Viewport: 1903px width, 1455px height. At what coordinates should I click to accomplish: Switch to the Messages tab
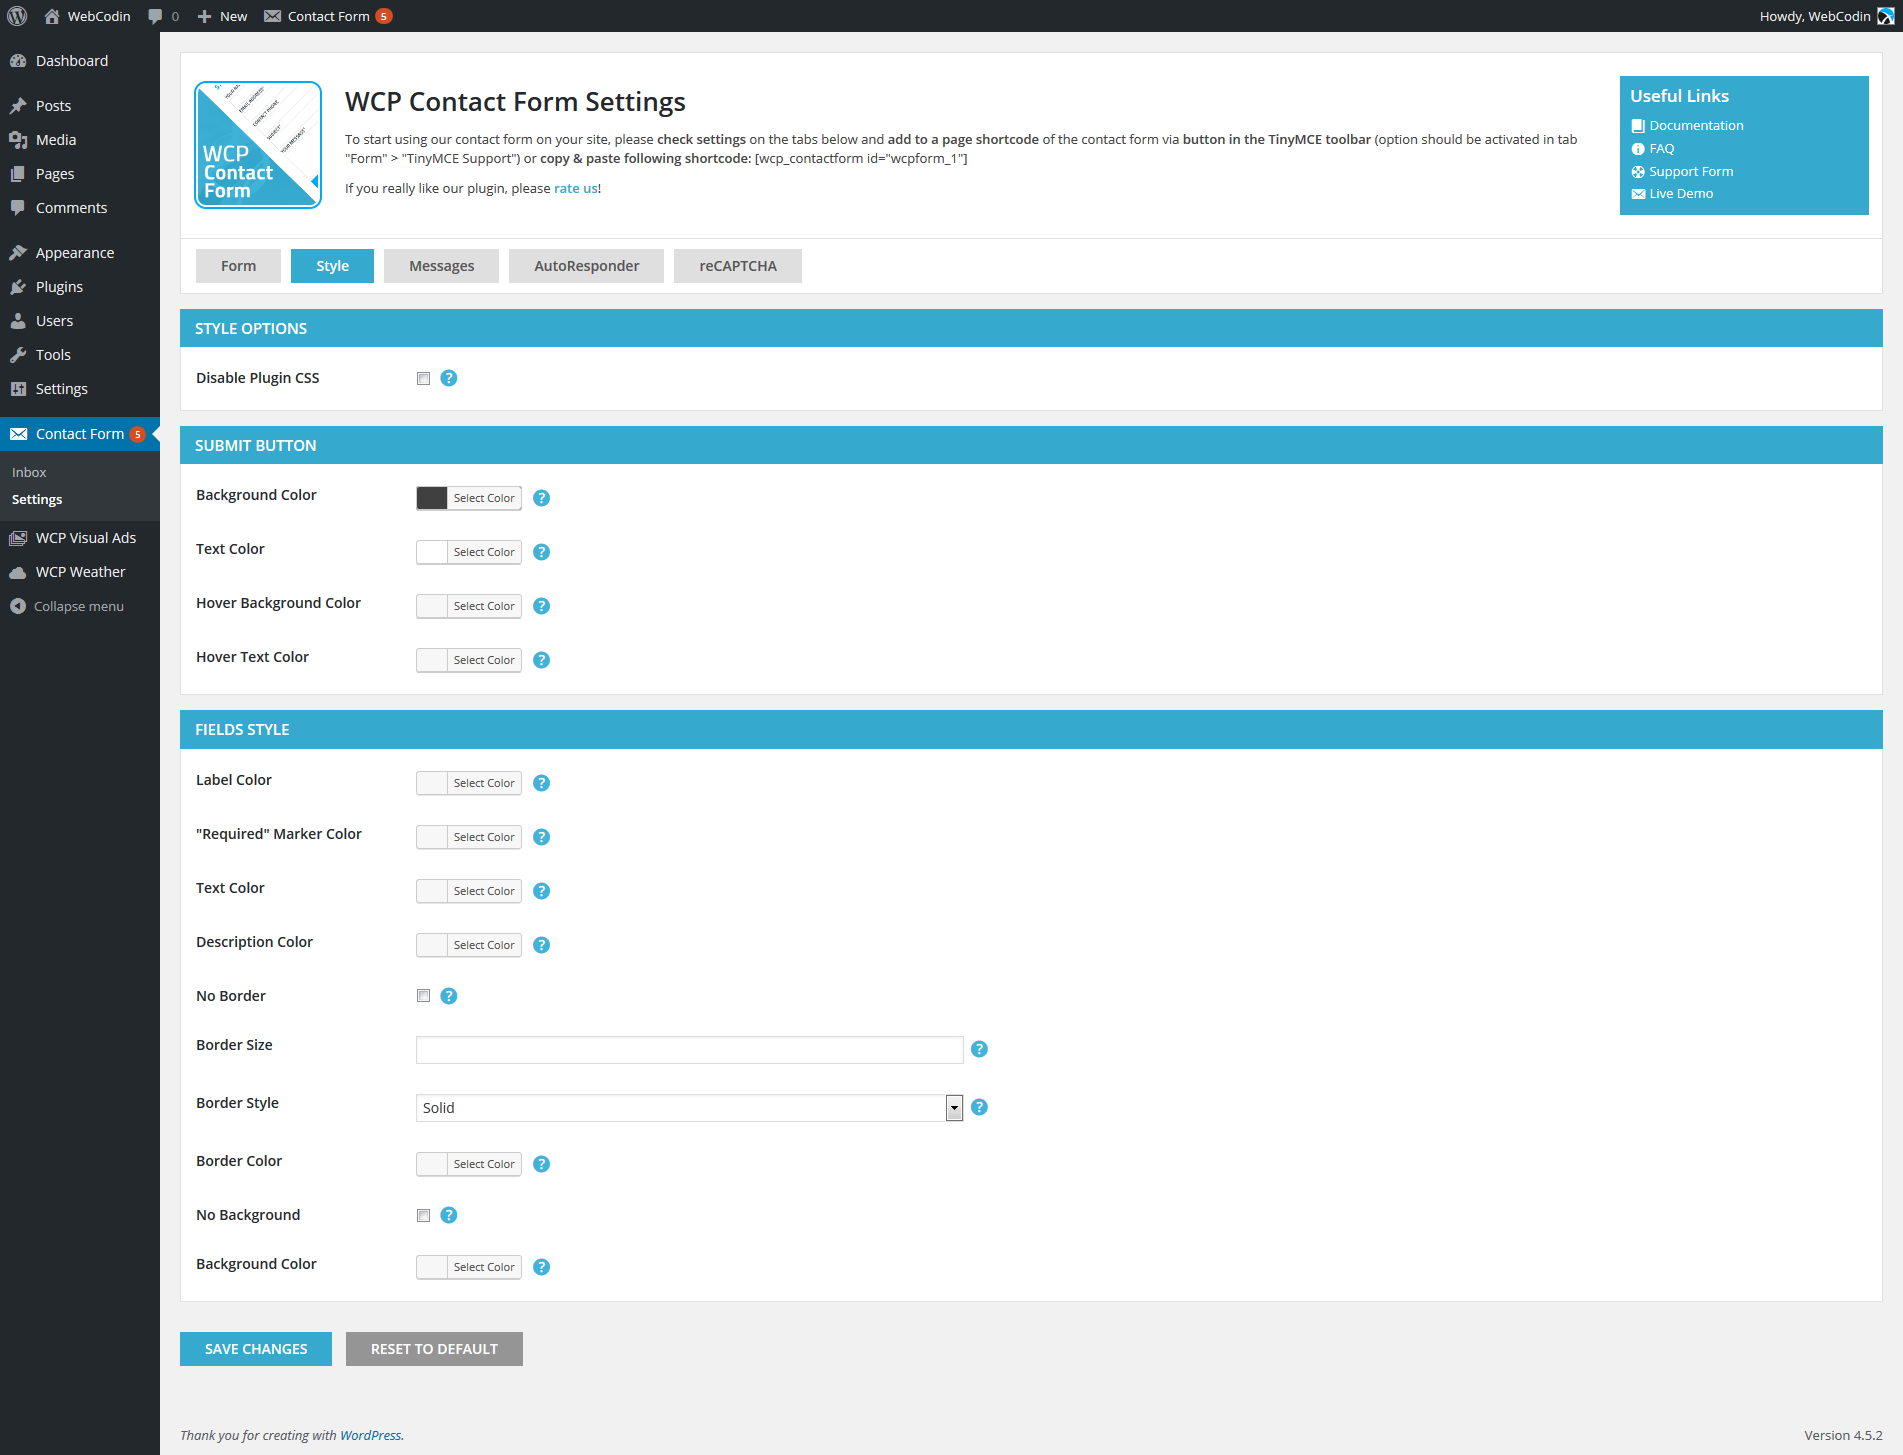click(x=441, y=266)
